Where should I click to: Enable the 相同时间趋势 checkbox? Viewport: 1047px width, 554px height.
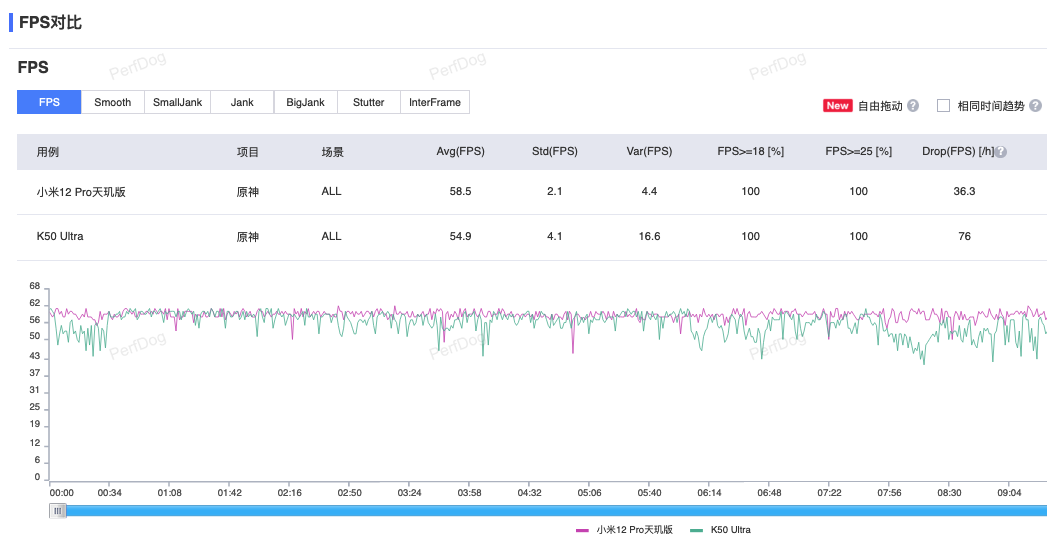[943, 105]
